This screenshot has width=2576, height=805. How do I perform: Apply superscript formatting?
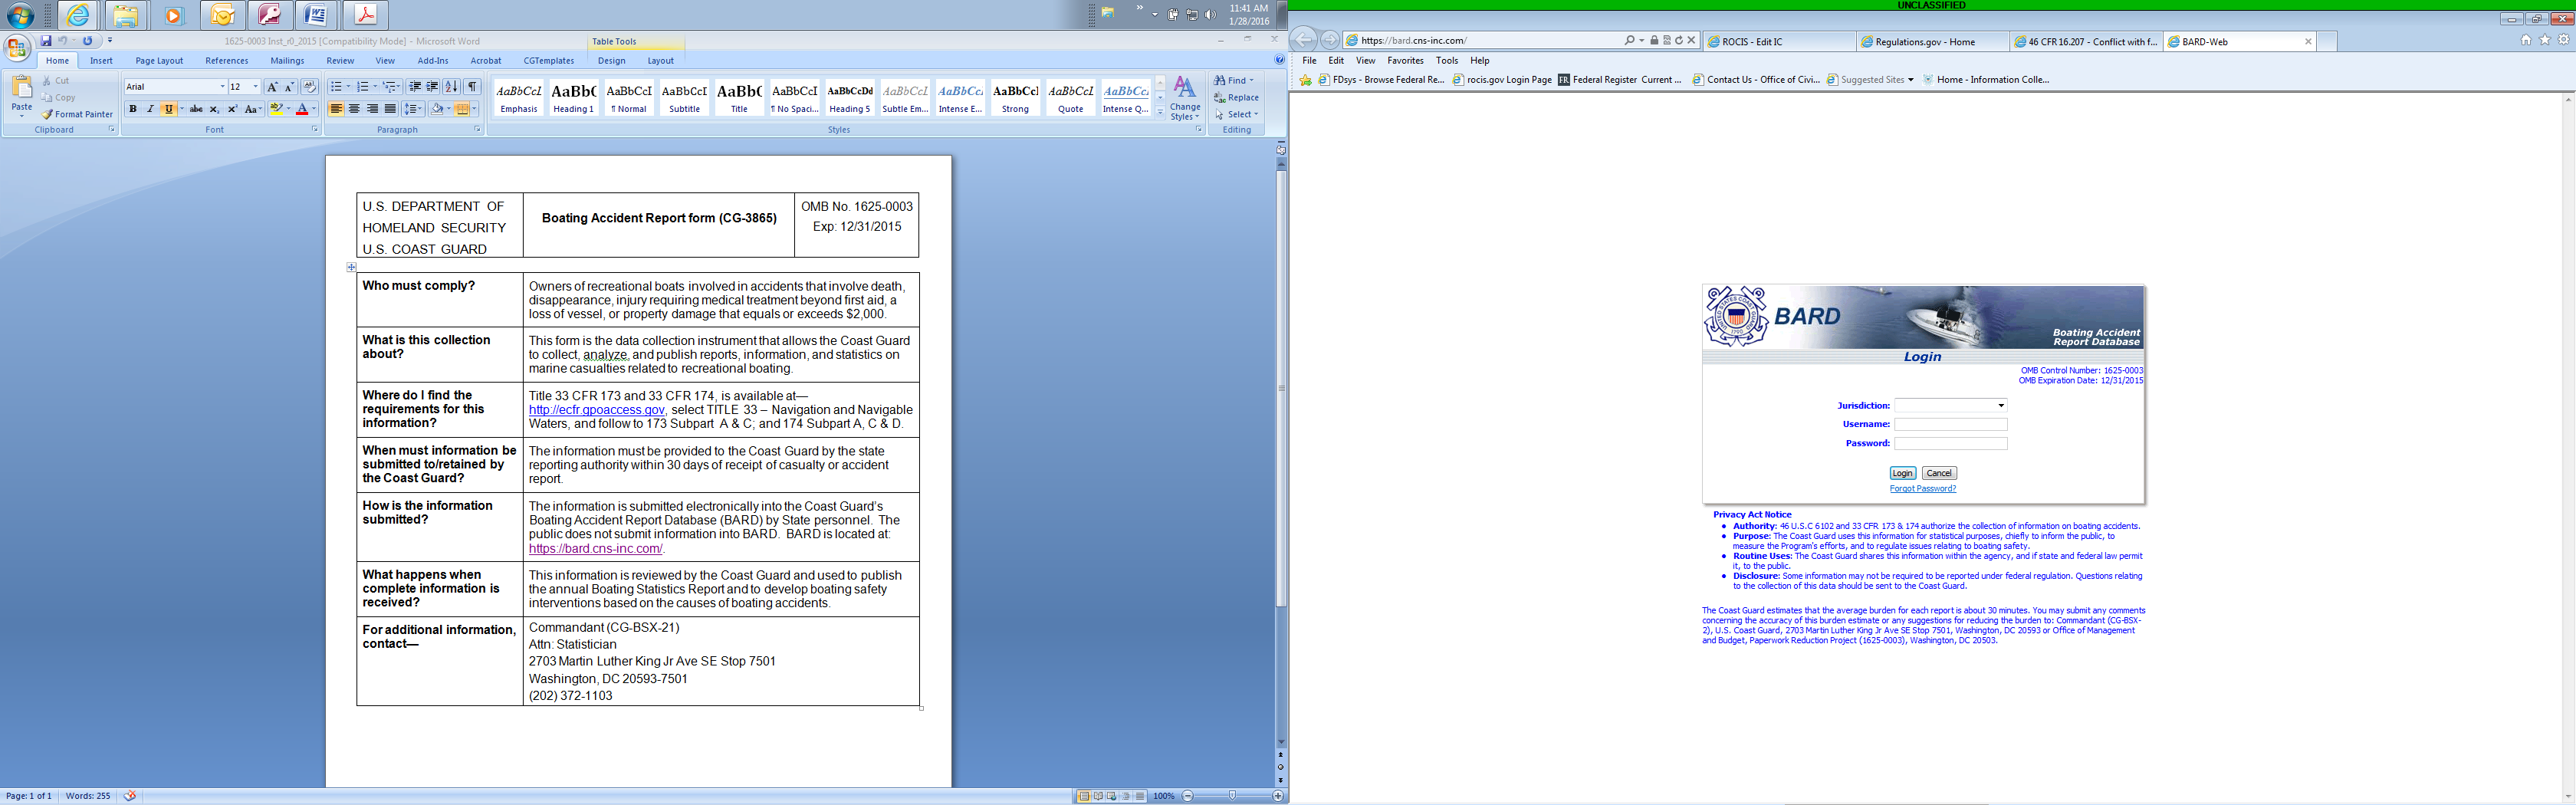tap(232, 109)
